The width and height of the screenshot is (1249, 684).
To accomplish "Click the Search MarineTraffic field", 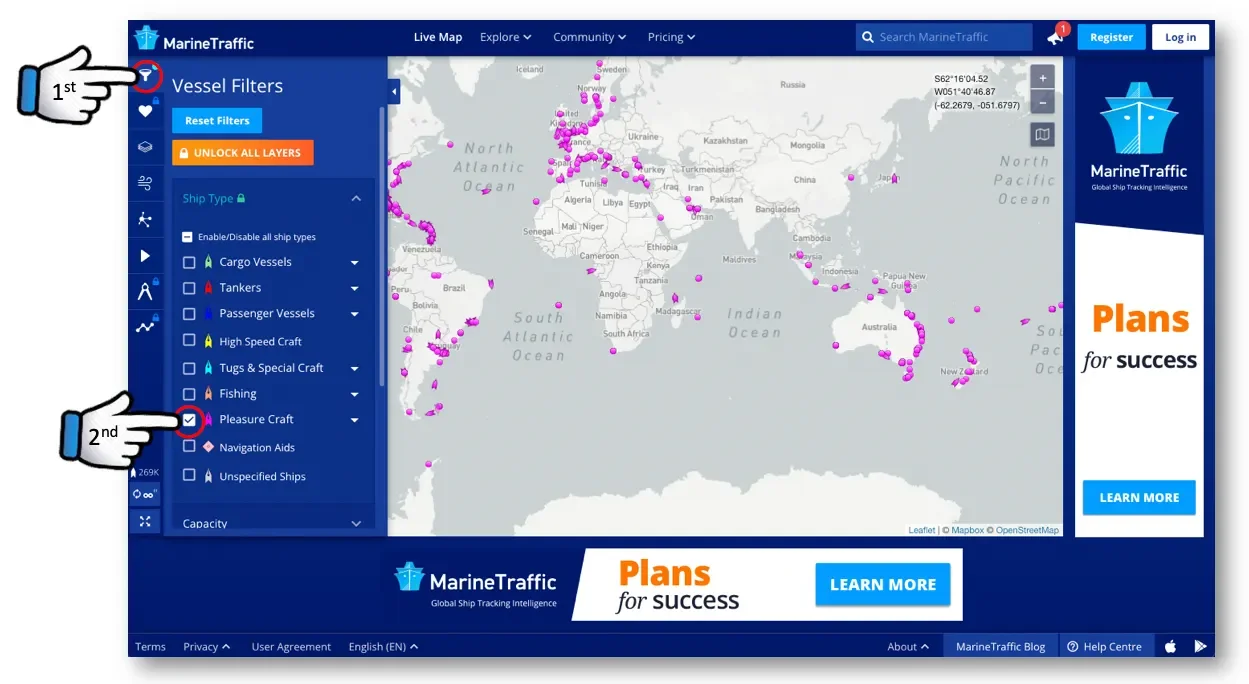I will coord(944,37).
